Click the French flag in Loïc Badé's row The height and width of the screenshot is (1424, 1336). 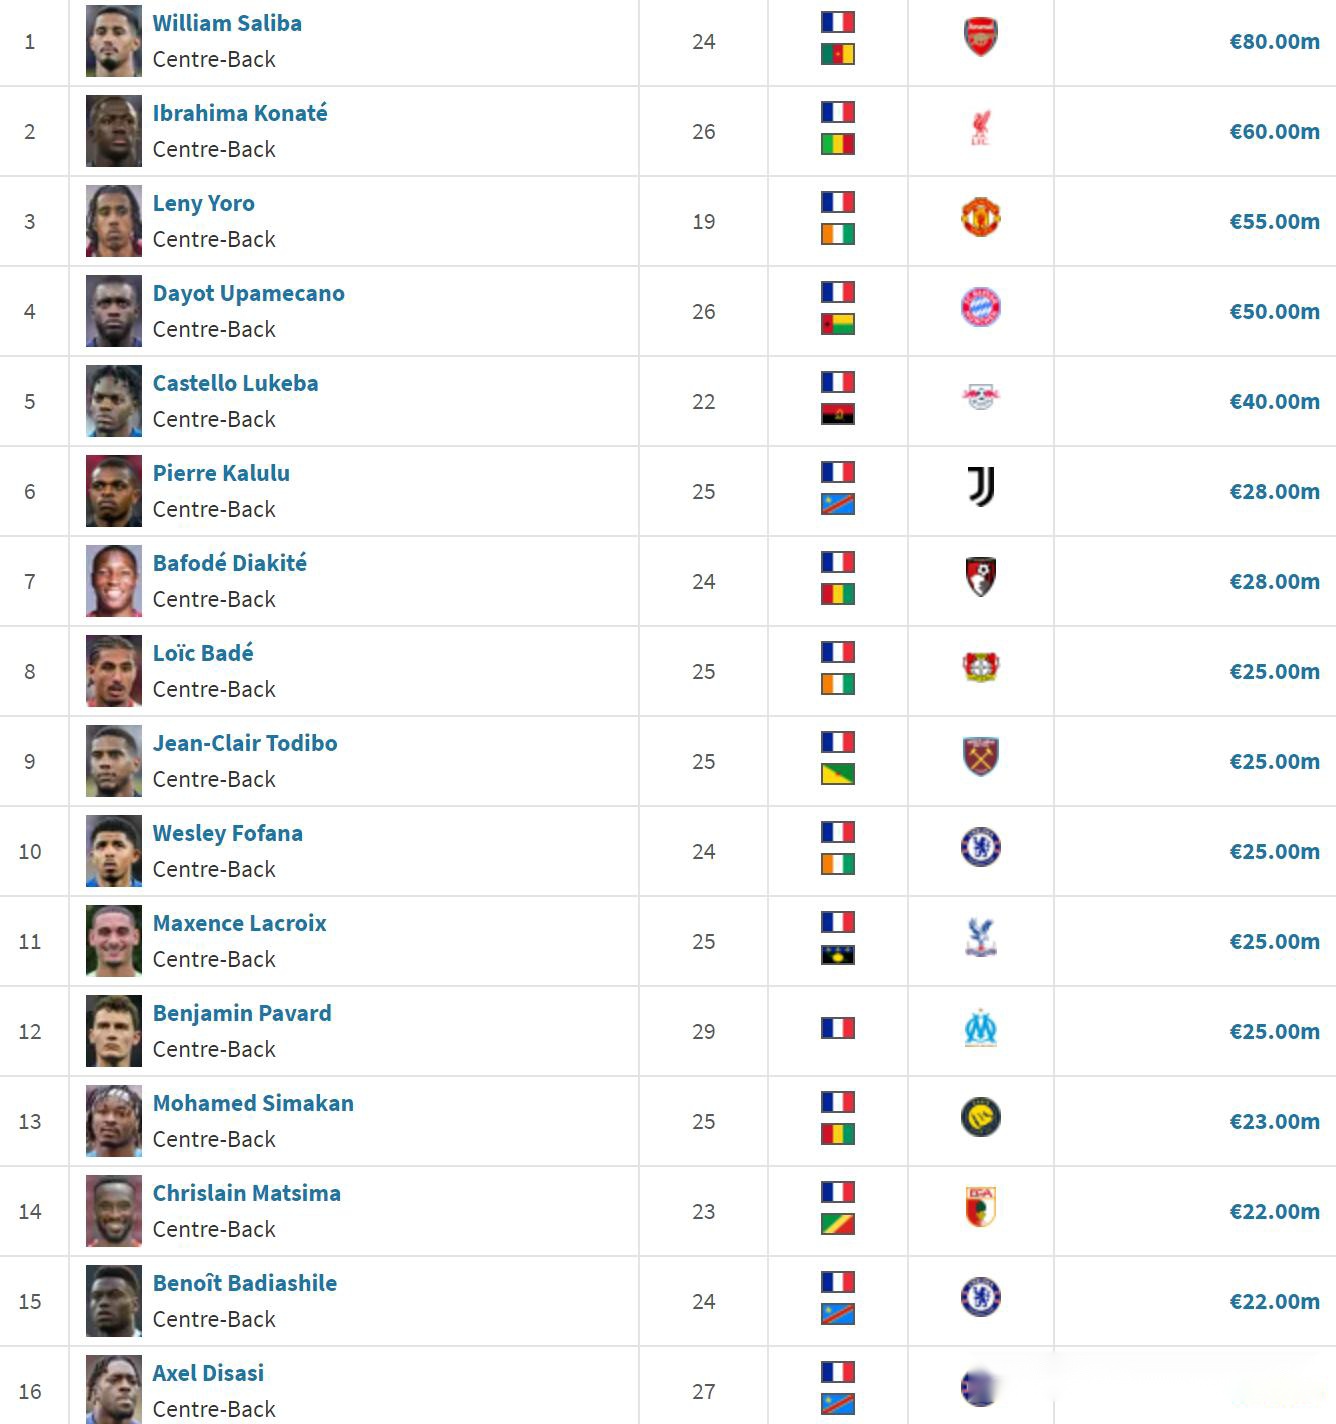[x=837, y=652]
